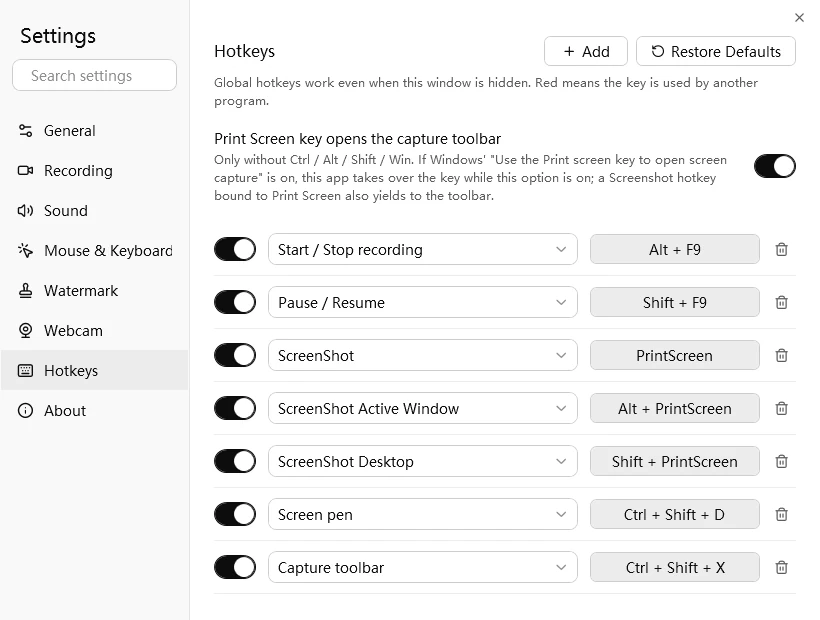Turn off the Screen pen hotkey
The width and height of the screenshot is (820, 620).
pyautogui.click(x=235, y=514)
